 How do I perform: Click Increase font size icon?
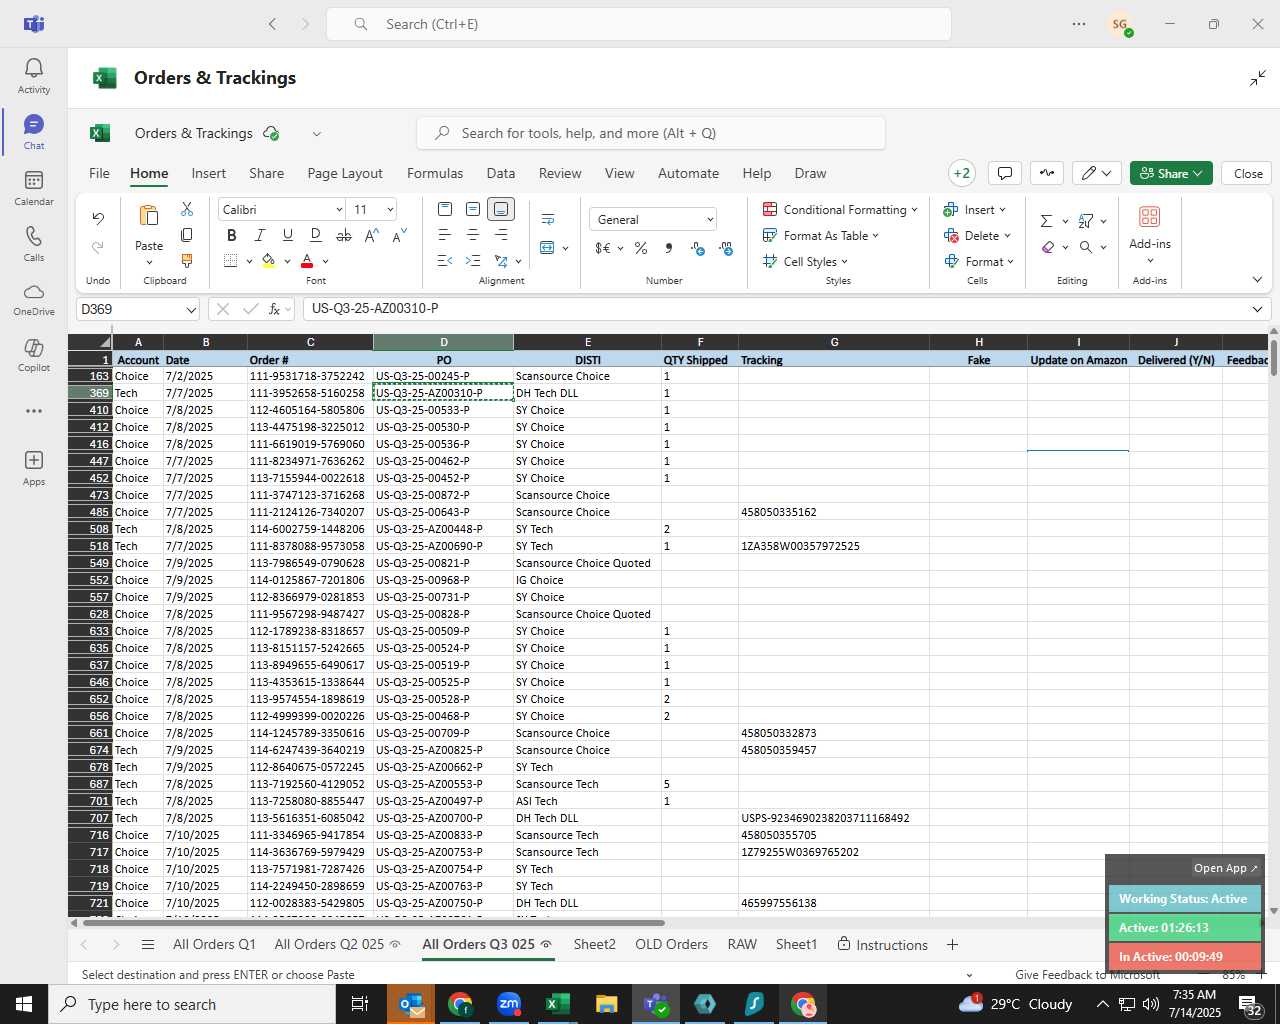371,236
